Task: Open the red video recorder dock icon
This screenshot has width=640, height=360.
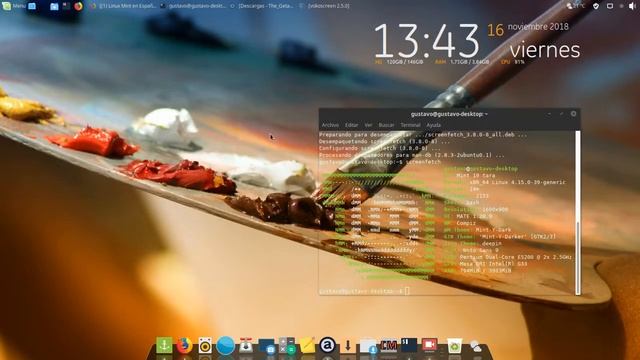Action: (429, 345)
